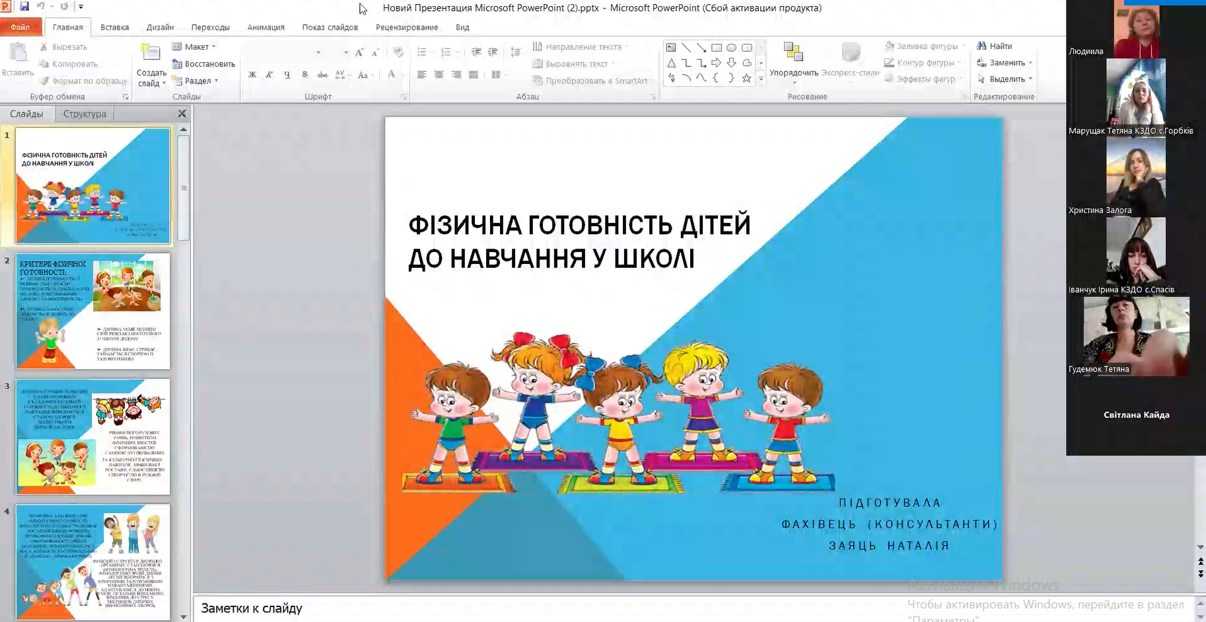This screenshot has height=622, width=1206.
Task: Open the Файл (File) menu button
Action: click(20, 27)
